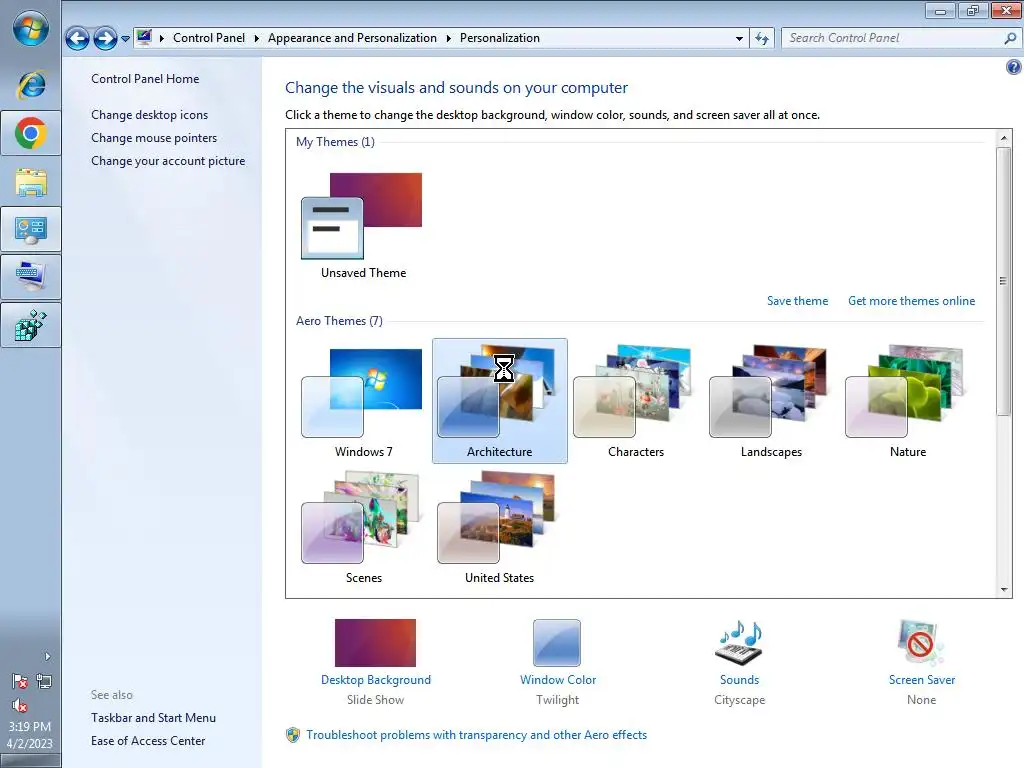Click the search magnifier icon
Screen dimensions: 1024x768
click(x=1010, y=39)
